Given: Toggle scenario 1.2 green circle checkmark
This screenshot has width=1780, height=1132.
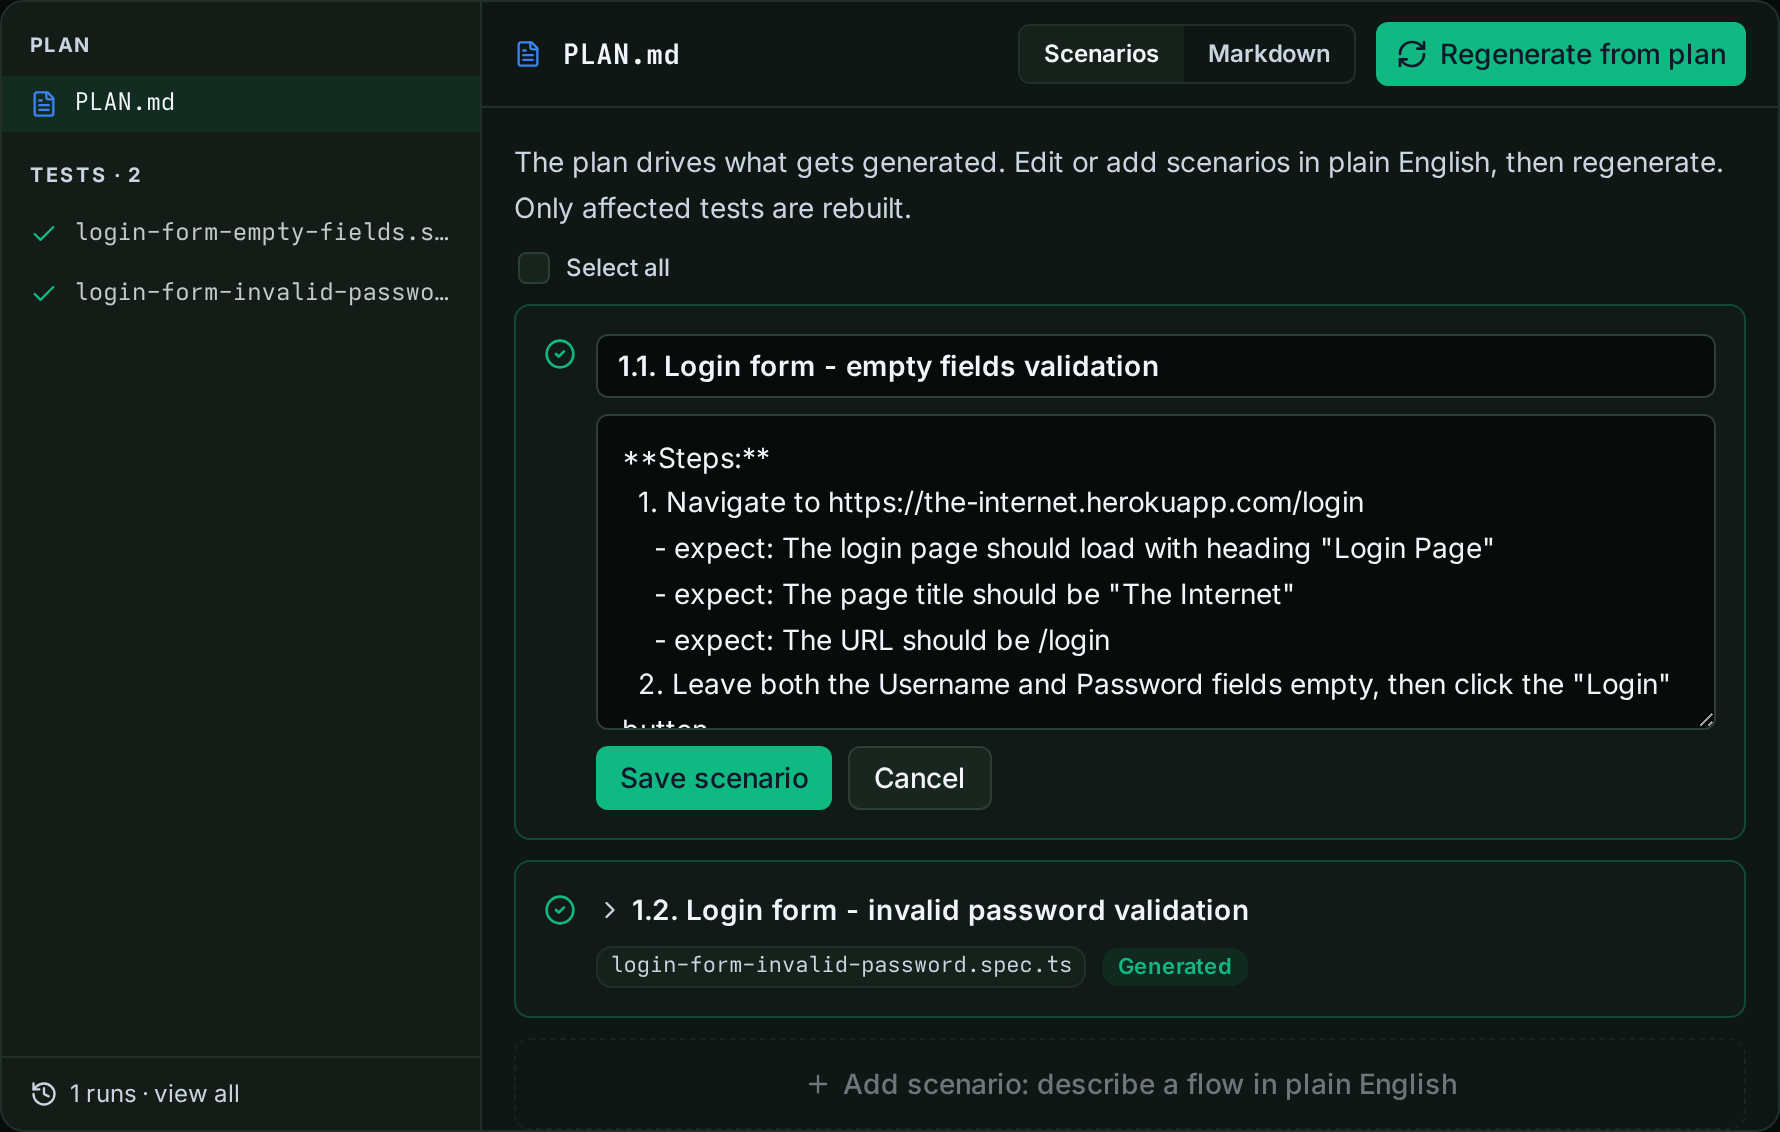Looking at the screenshot, I should [560, 910].
